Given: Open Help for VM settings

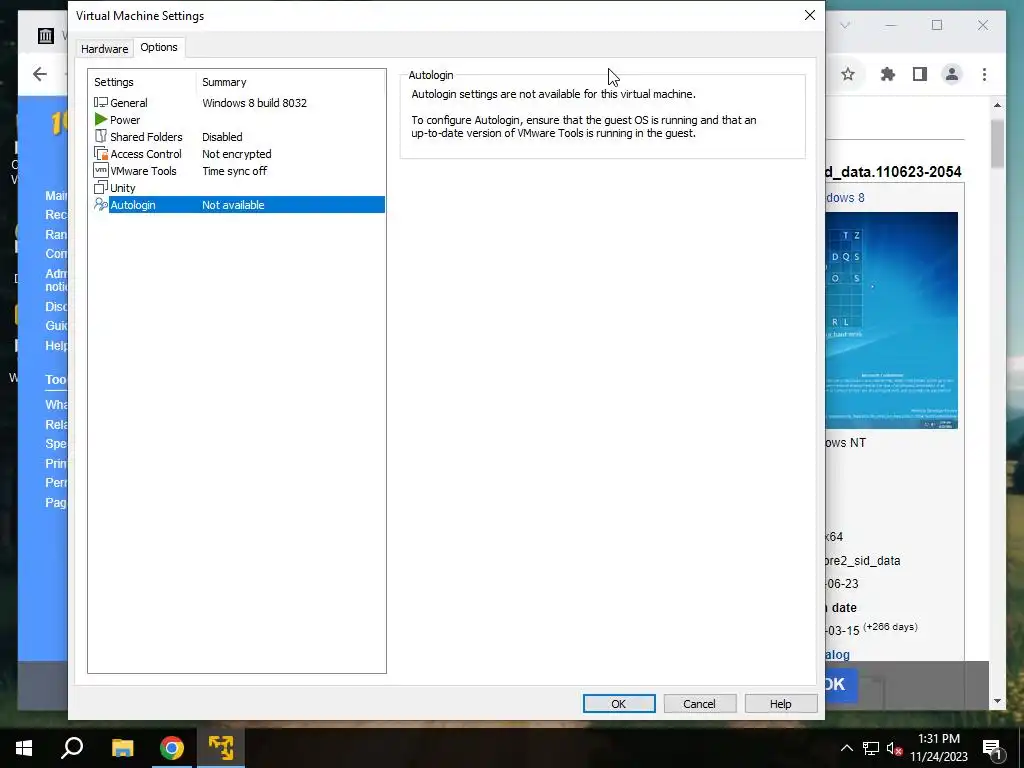Looking at the screenshot, I should pos(780,703).
